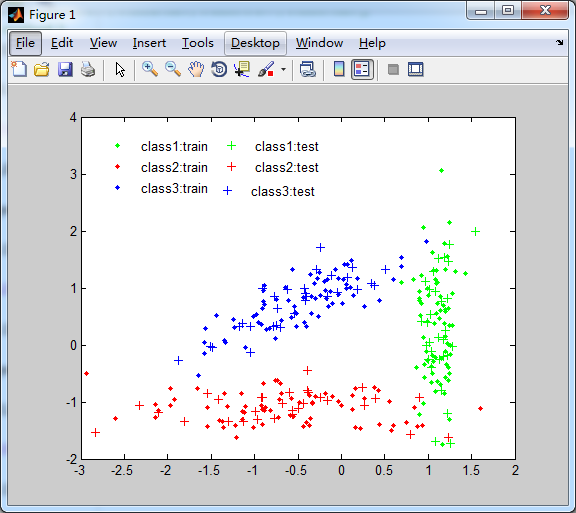Click the red Brush data tool icon
576x513 pixels.
(266, 69)
